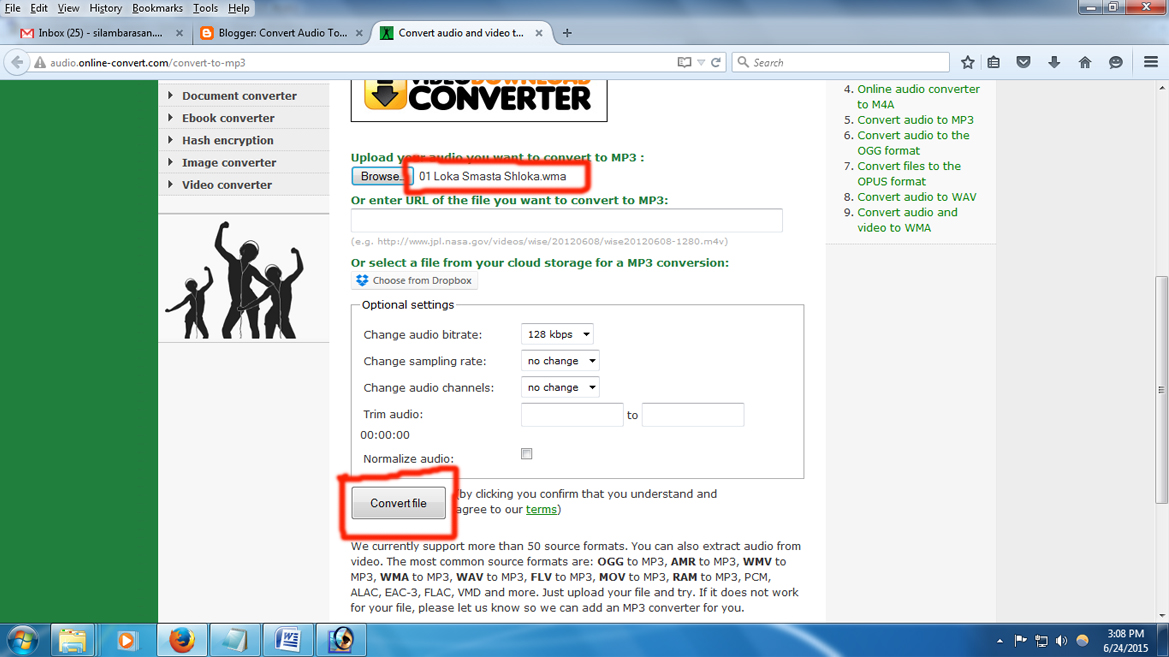1169x657 pixels.
Task: Click the URL input field for MP3 conversion
Action: pos(565,220)
